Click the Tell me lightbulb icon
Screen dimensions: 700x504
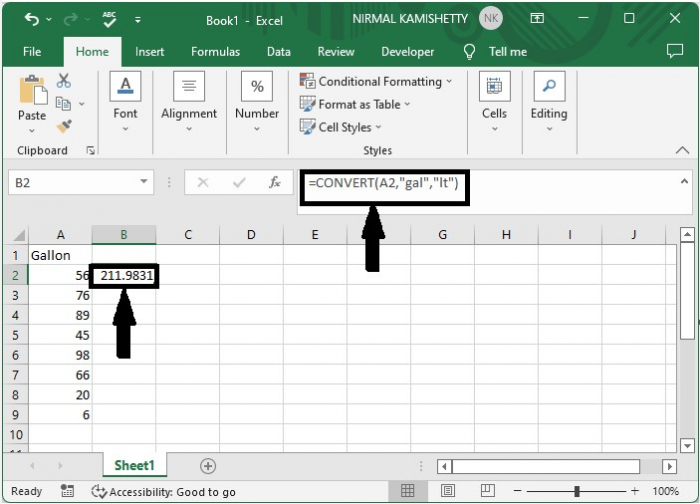[469, 52]
